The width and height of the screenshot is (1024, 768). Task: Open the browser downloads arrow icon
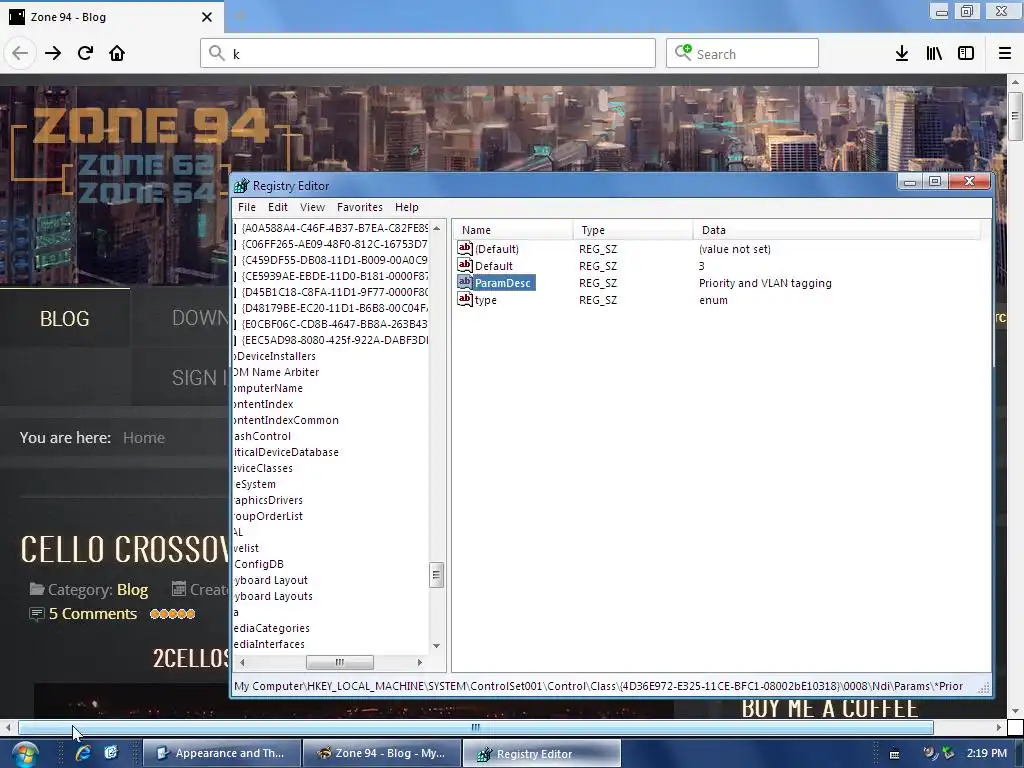point(902,53)
